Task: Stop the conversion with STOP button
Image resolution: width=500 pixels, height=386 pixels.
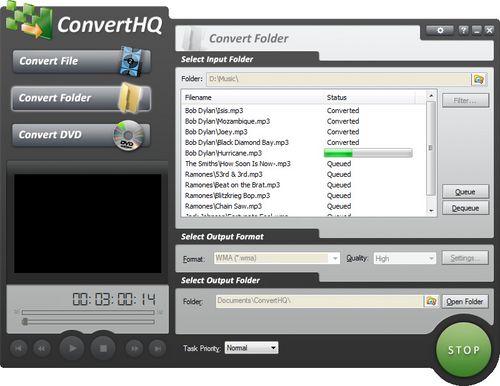Action: [464, 350]
